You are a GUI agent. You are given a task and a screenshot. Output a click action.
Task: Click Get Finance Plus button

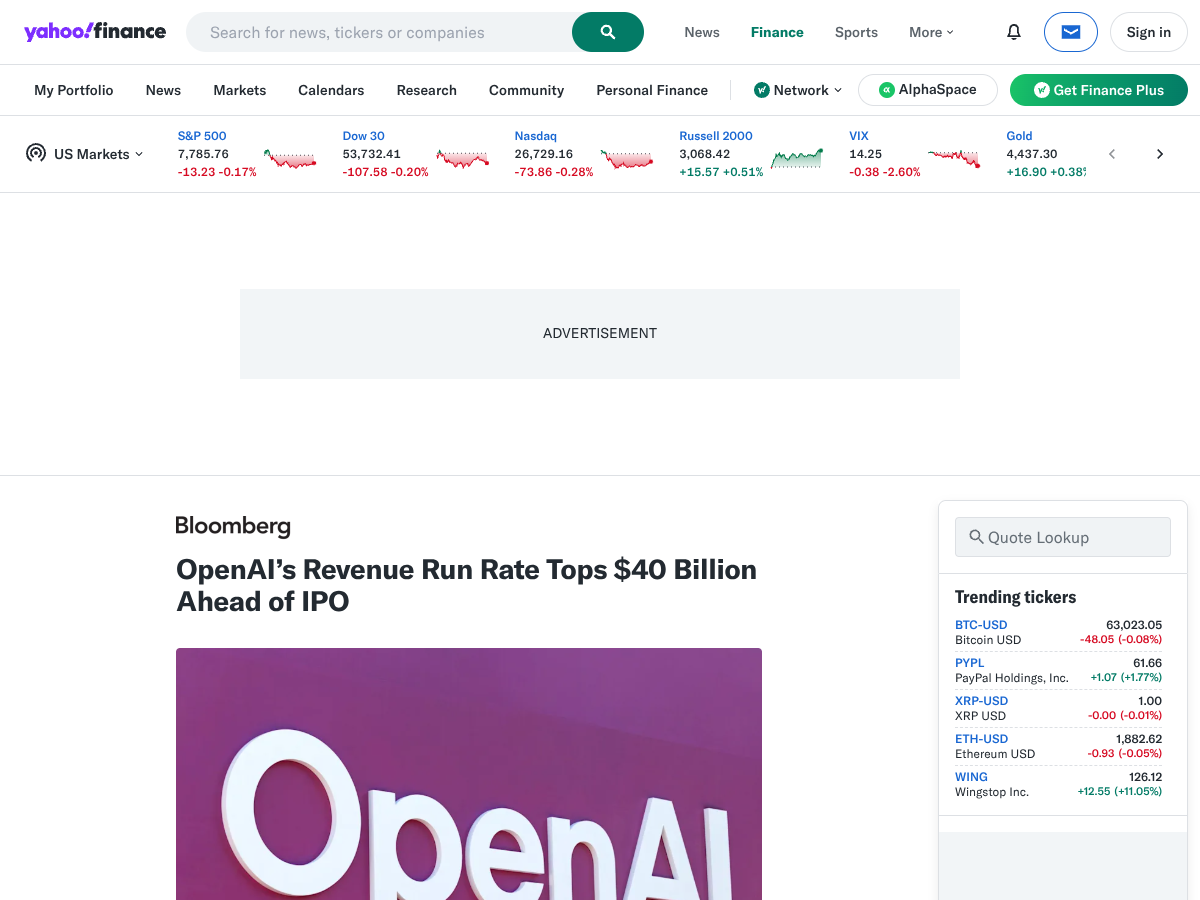tap(1099, 90)
